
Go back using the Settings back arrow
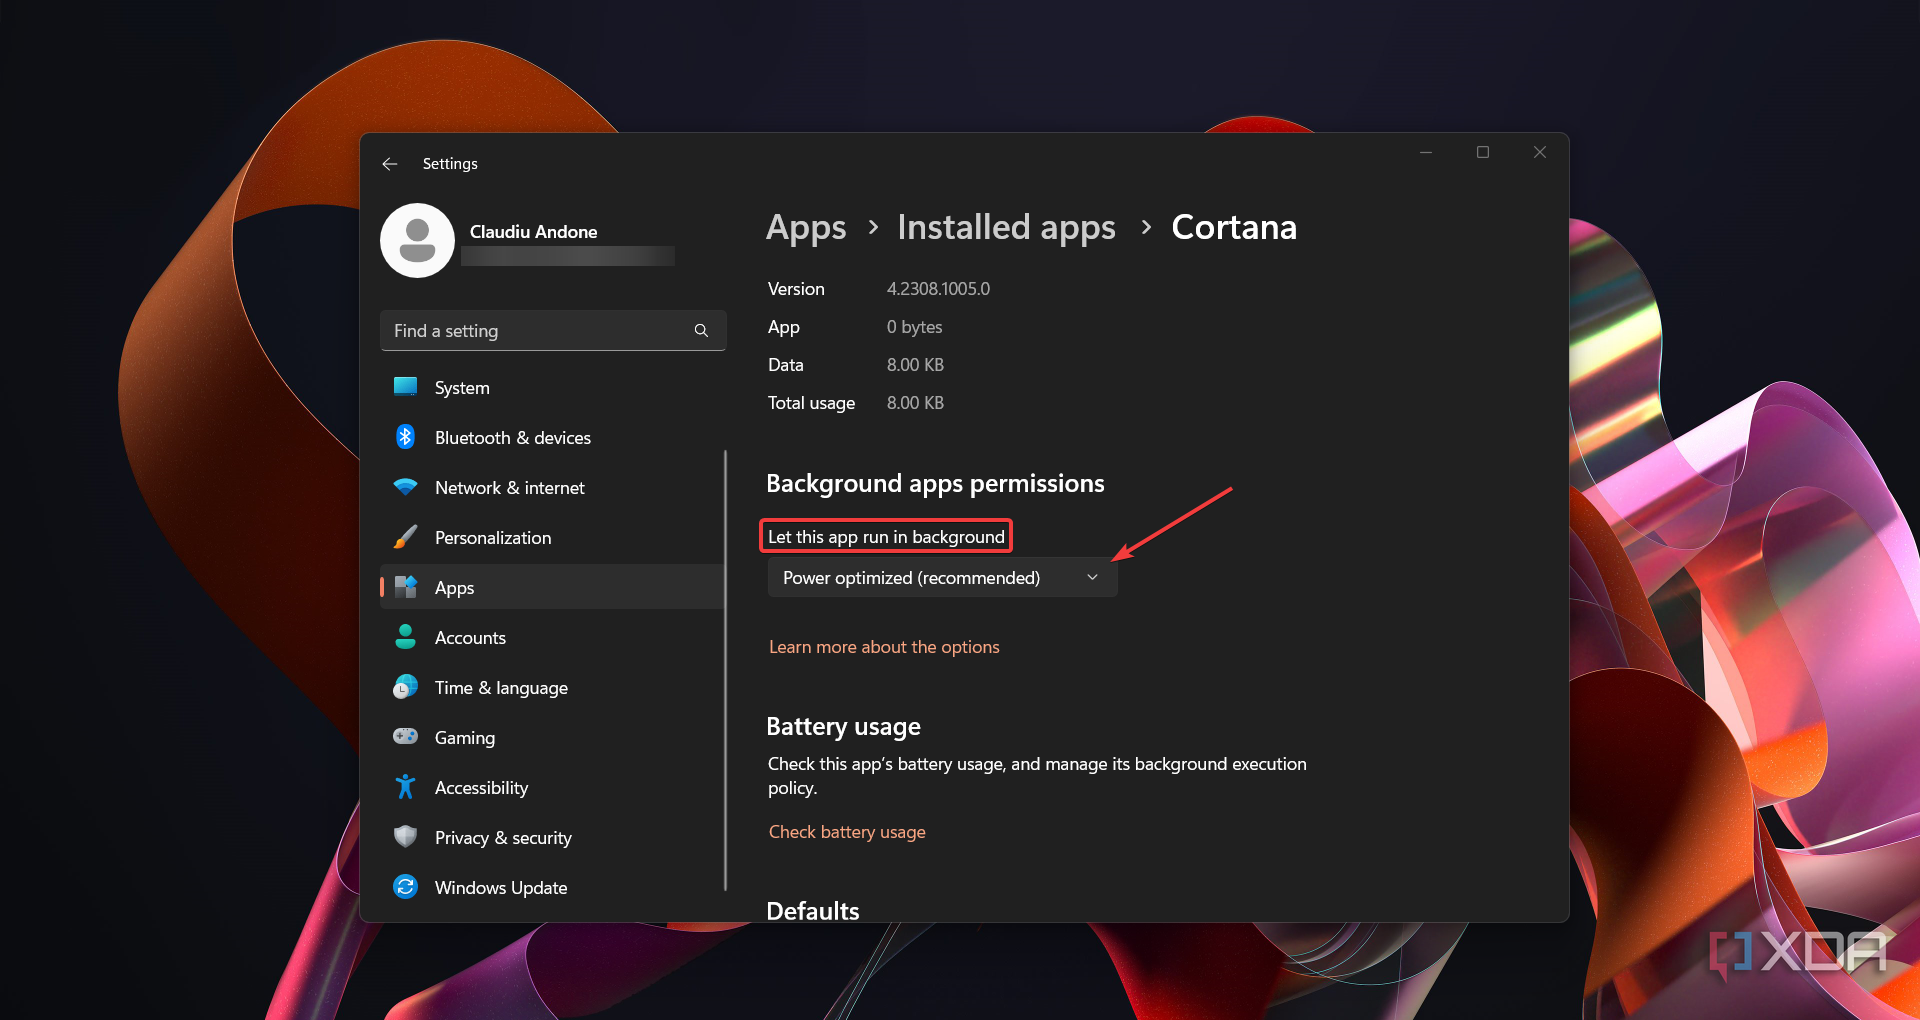[x=390, y=164]
